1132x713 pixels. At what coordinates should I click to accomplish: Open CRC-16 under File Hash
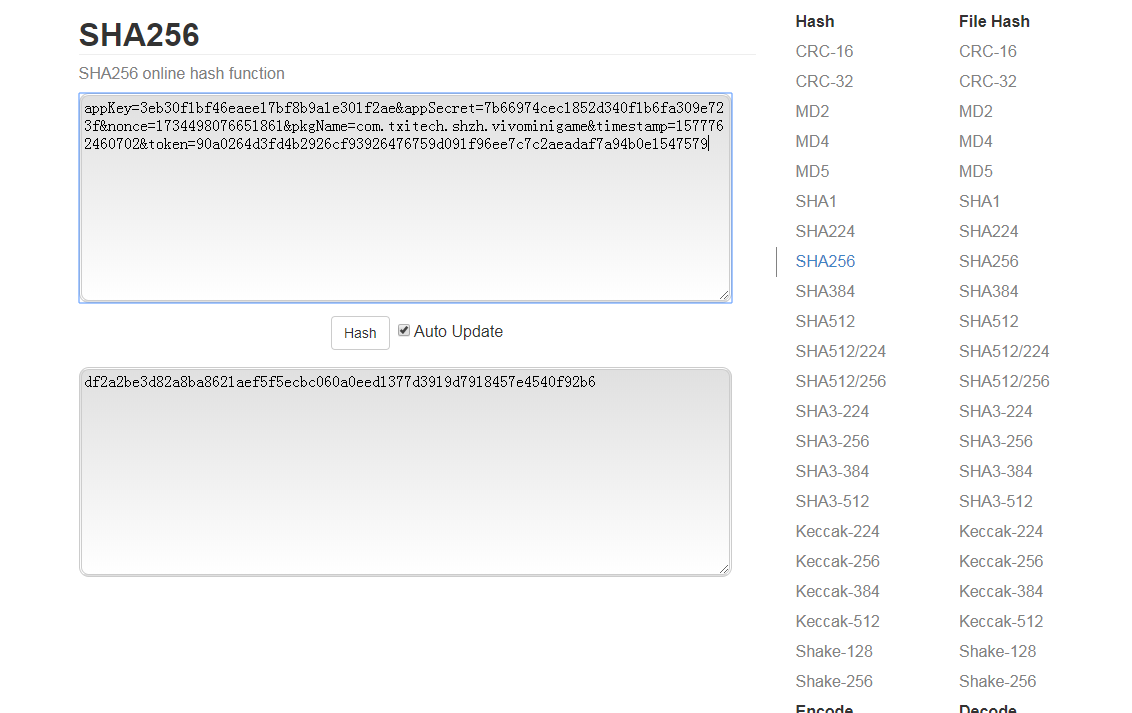988,51
